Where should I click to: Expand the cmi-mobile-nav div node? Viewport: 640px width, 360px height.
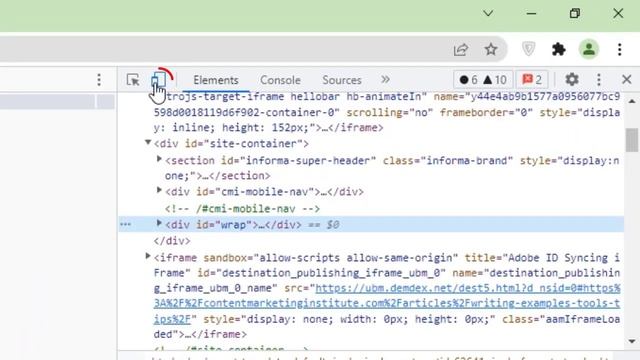159,190
